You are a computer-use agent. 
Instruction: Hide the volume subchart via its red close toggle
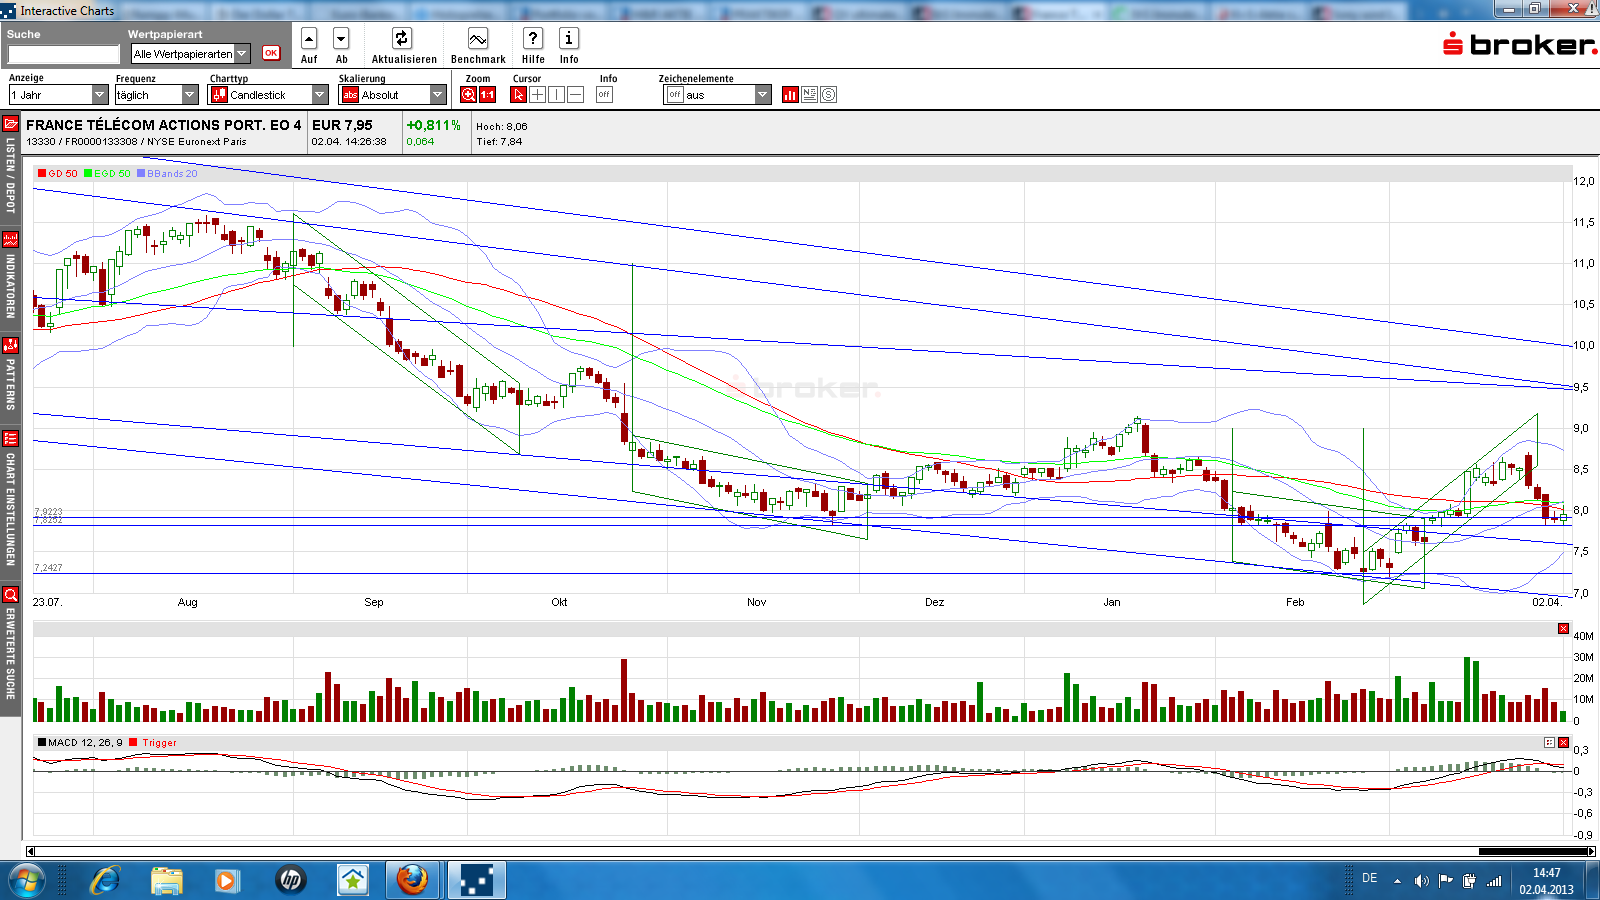click(x=1563, y=629)
